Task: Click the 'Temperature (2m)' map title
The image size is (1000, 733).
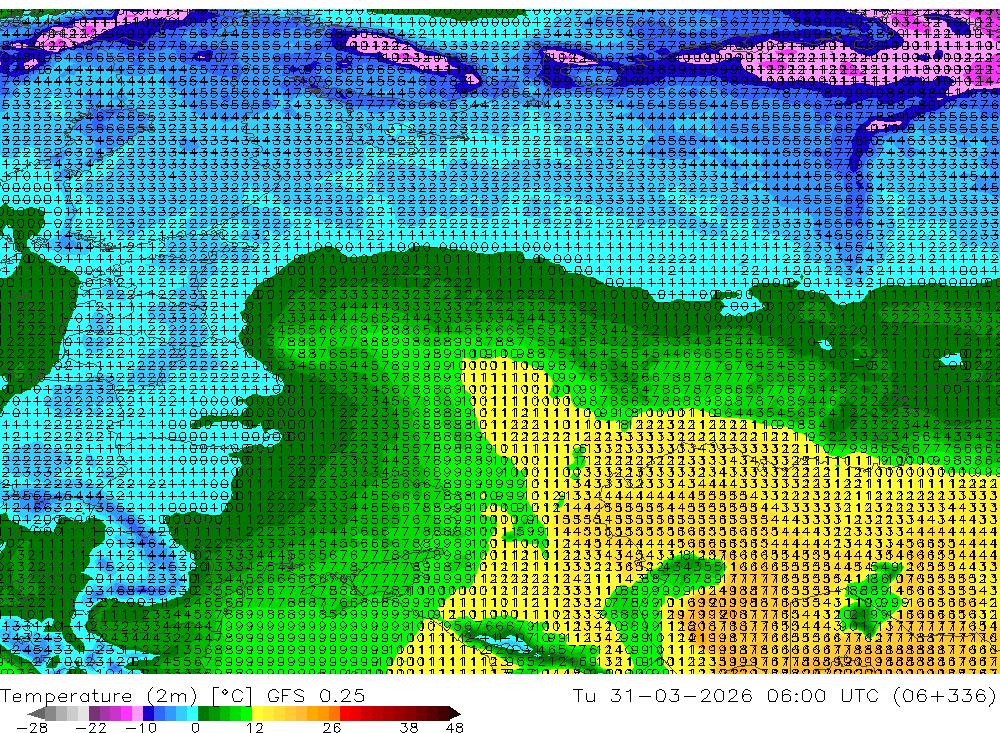Action: tap(98, 695)
